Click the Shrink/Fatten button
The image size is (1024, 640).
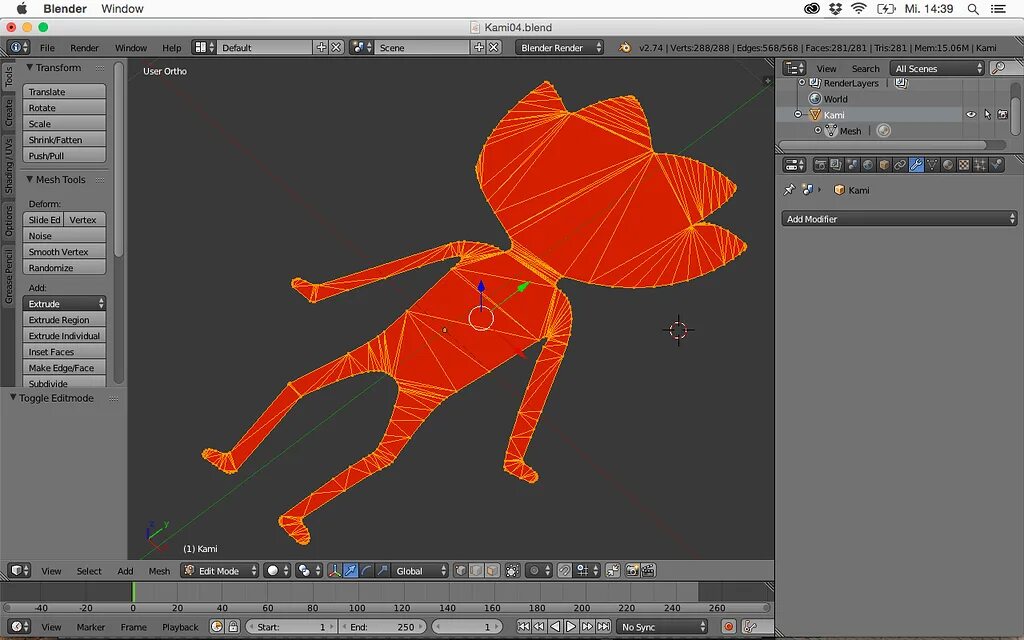(x=64, y=140)
